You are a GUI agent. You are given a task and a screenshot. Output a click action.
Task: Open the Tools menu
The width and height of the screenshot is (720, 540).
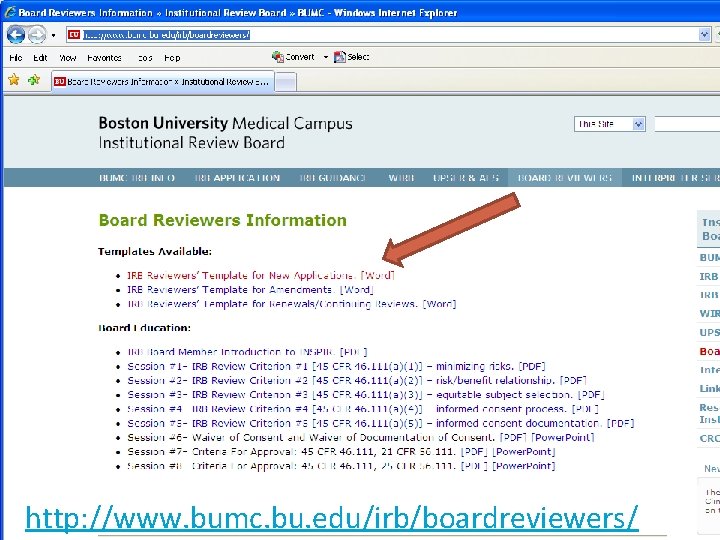point(145,57)
